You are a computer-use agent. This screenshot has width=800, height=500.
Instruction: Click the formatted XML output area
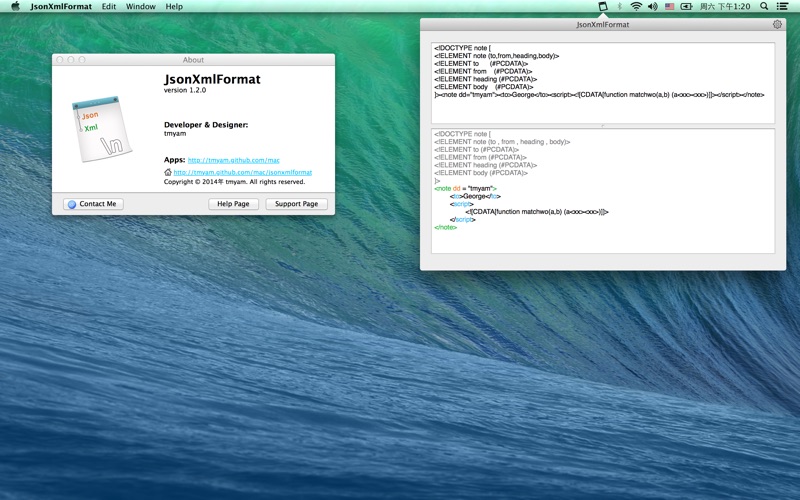click(x=603, y=191)
